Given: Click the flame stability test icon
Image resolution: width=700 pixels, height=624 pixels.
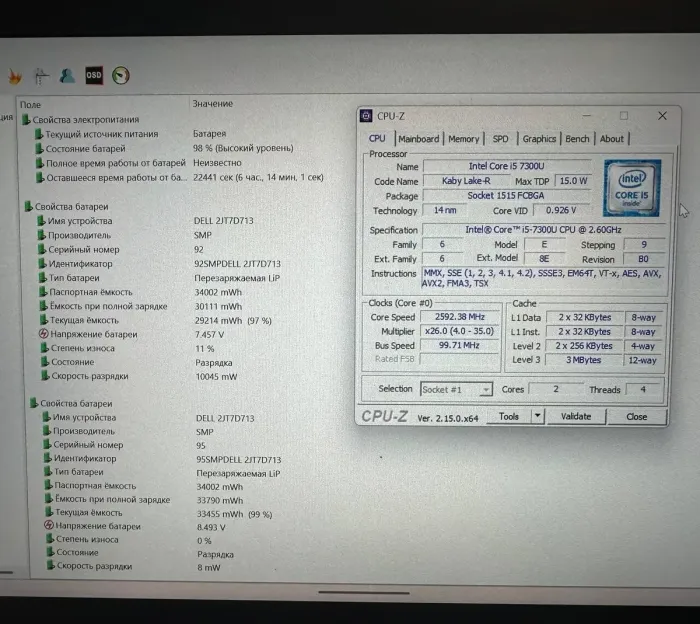Looking at the screenshot, I should (x=14, y=76).
